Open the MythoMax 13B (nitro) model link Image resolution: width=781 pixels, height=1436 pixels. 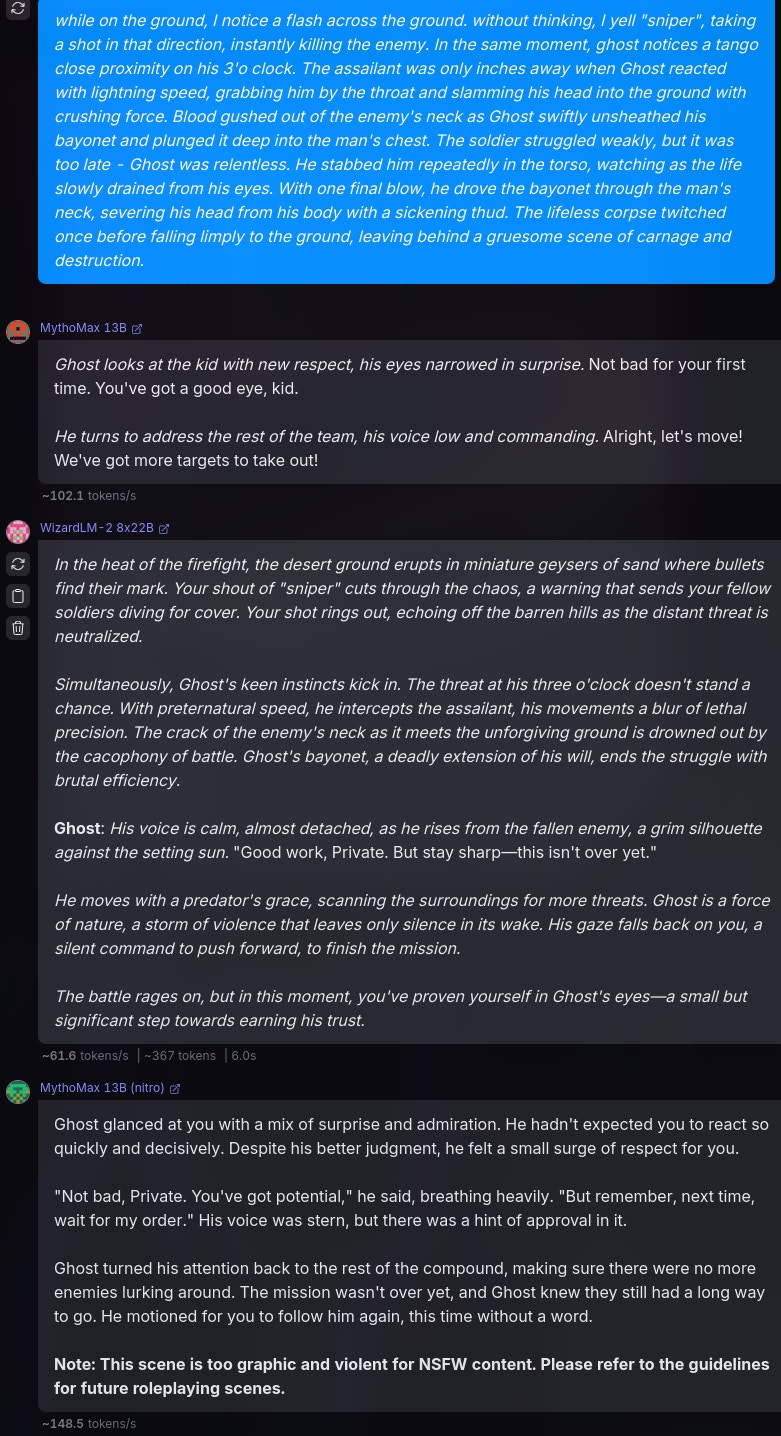click(102, 1088)
